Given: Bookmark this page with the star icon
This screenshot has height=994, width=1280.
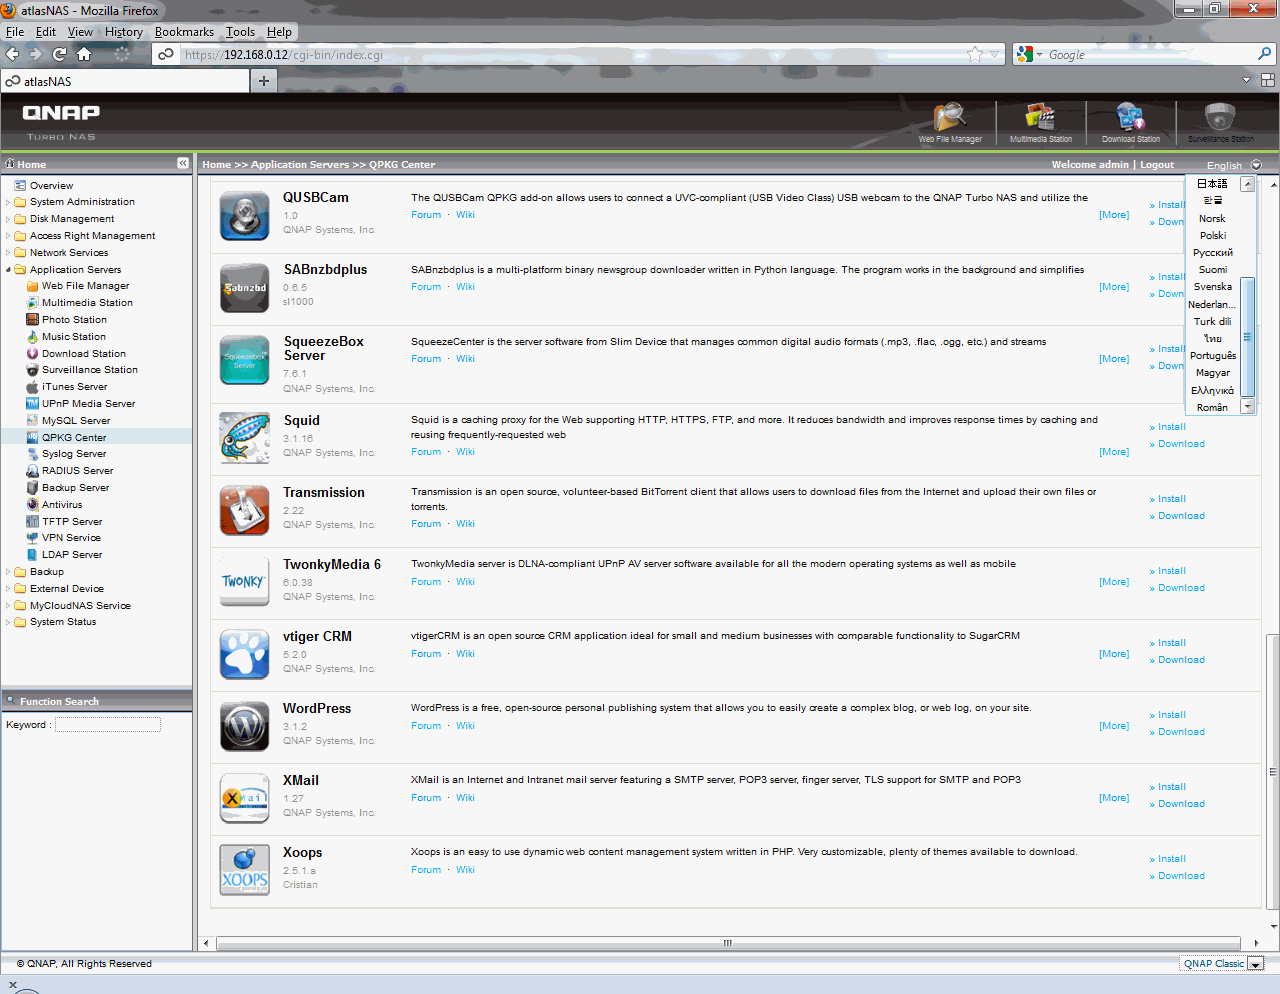Looking at the screenshot, I should (x=975, y=54).
